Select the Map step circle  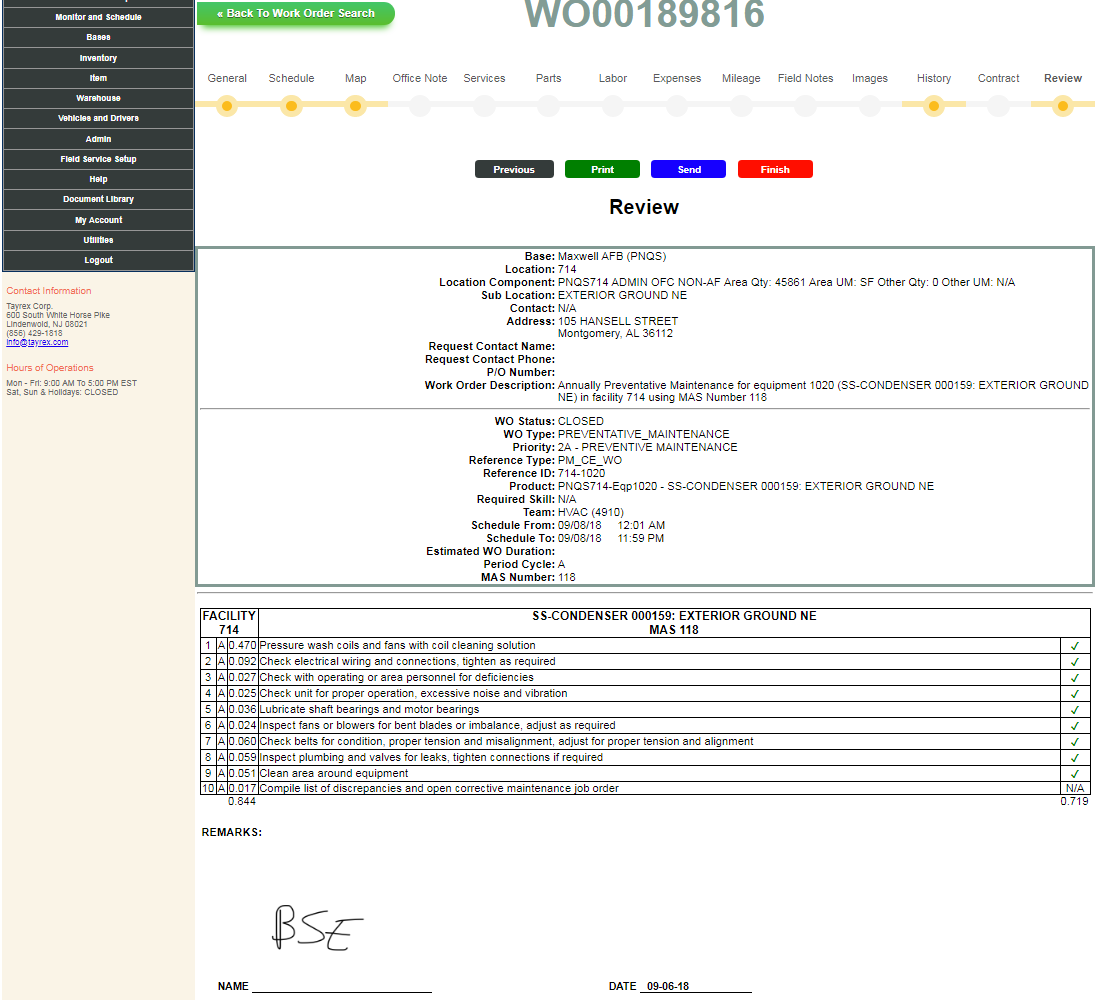[355, 106]
